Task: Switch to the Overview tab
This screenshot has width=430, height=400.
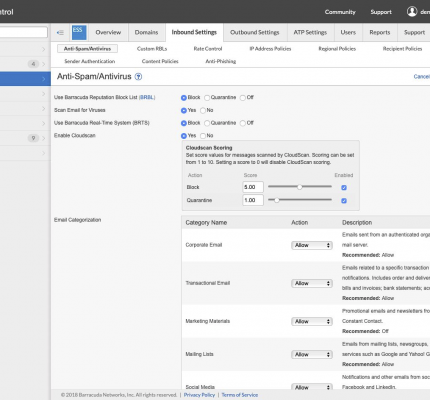Action: tap(108, 32)
